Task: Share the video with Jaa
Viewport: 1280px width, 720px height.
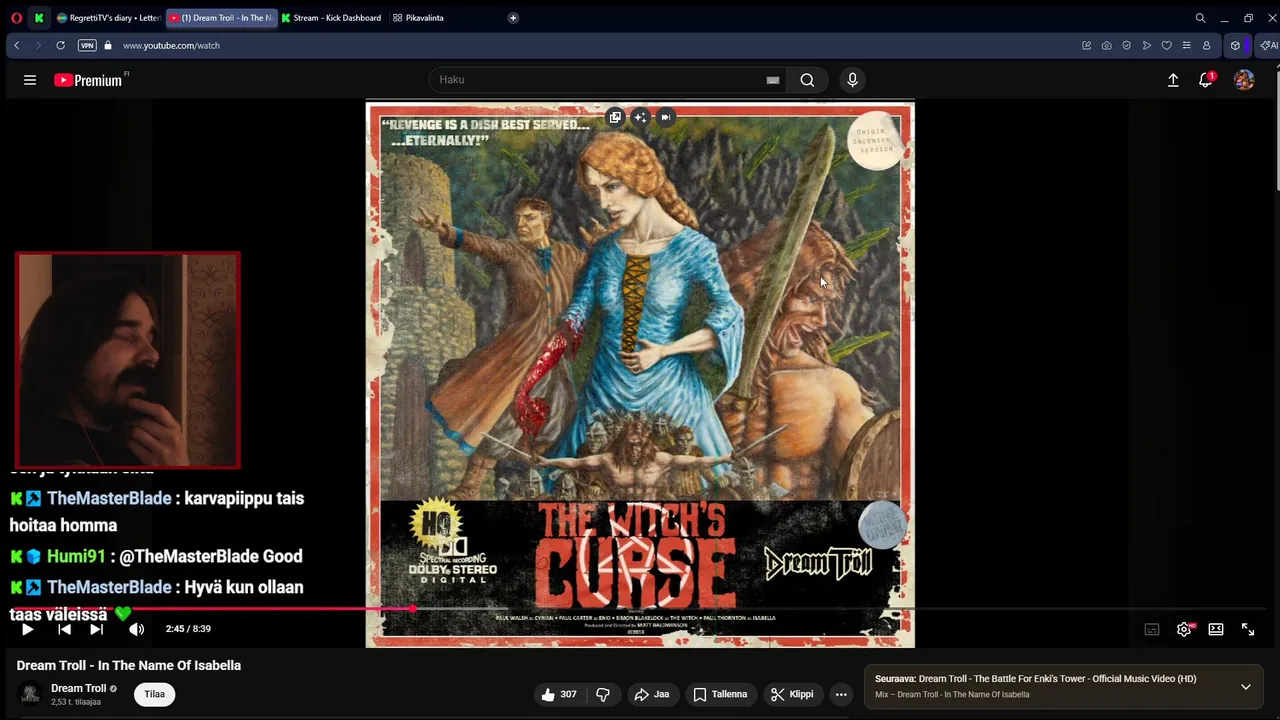Action: click(652, 694)
